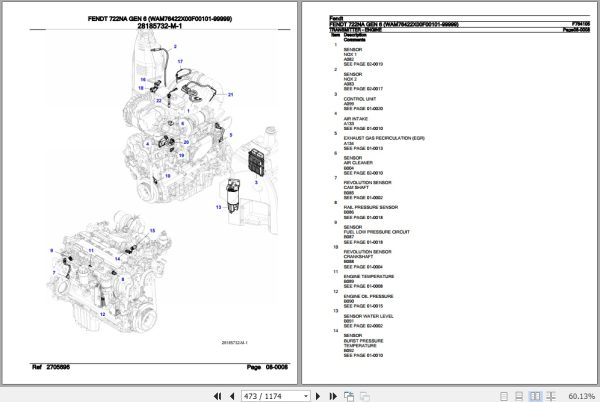Click the greyed-out next view icon

[364, 396]
